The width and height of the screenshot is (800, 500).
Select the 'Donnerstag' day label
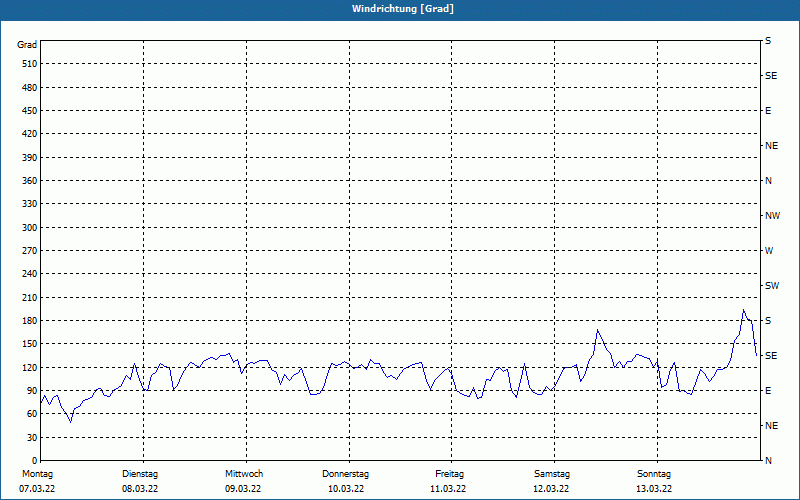[345, 474]
